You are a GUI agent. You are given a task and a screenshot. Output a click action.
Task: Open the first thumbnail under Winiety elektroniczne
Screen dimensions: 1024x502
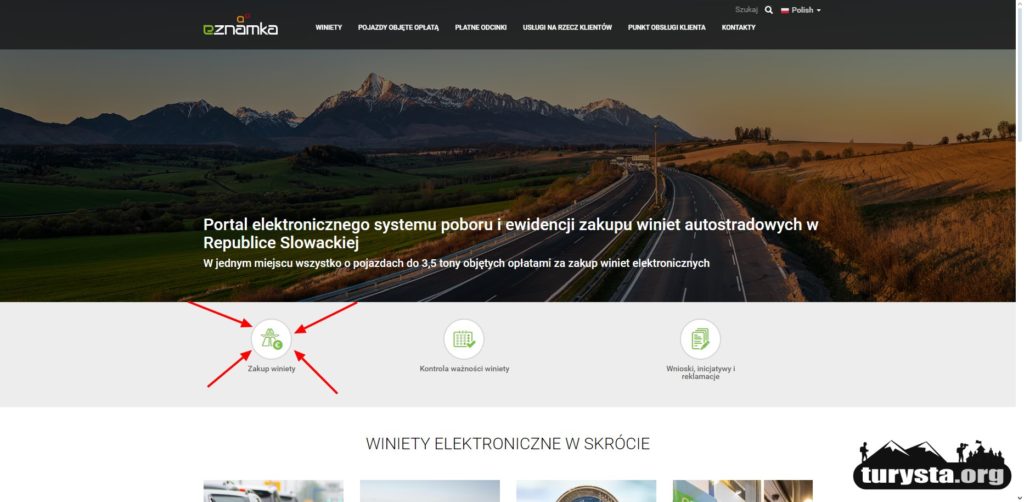click(273, 491)
